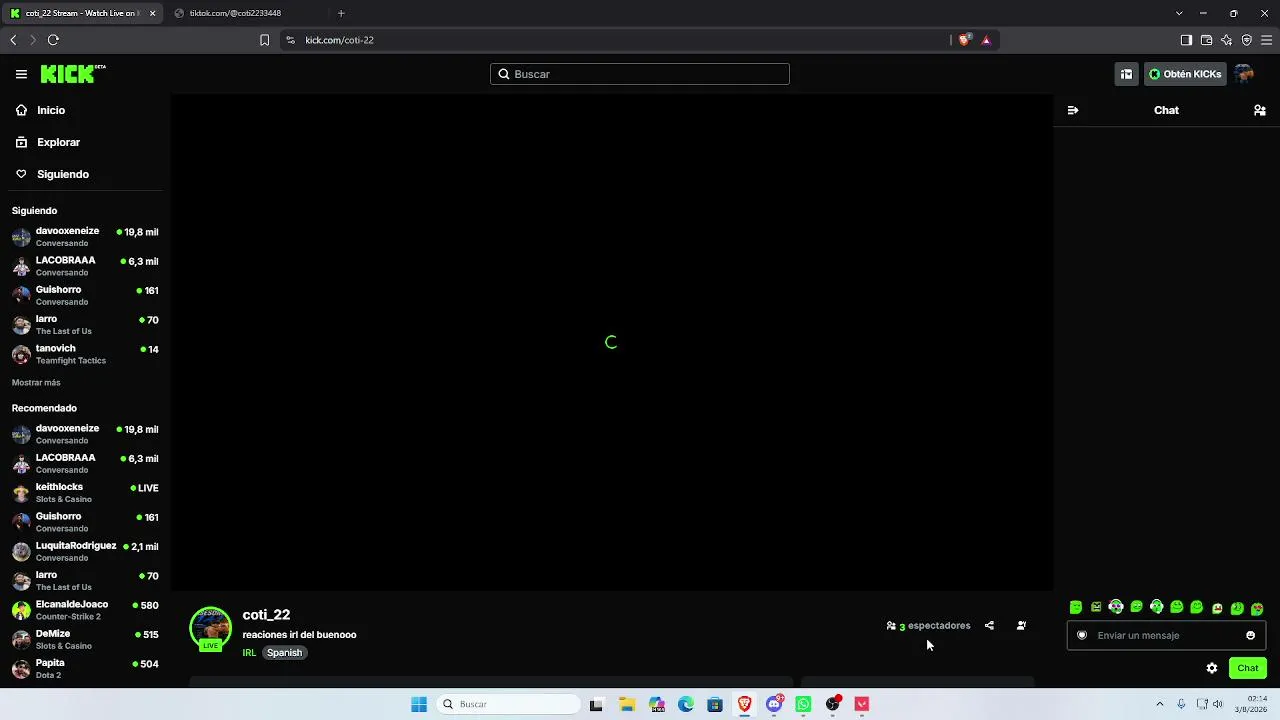The height and width of the screenshot is (720, 1280).
Task: Reload the page
Action: click(x=53, y=40)
